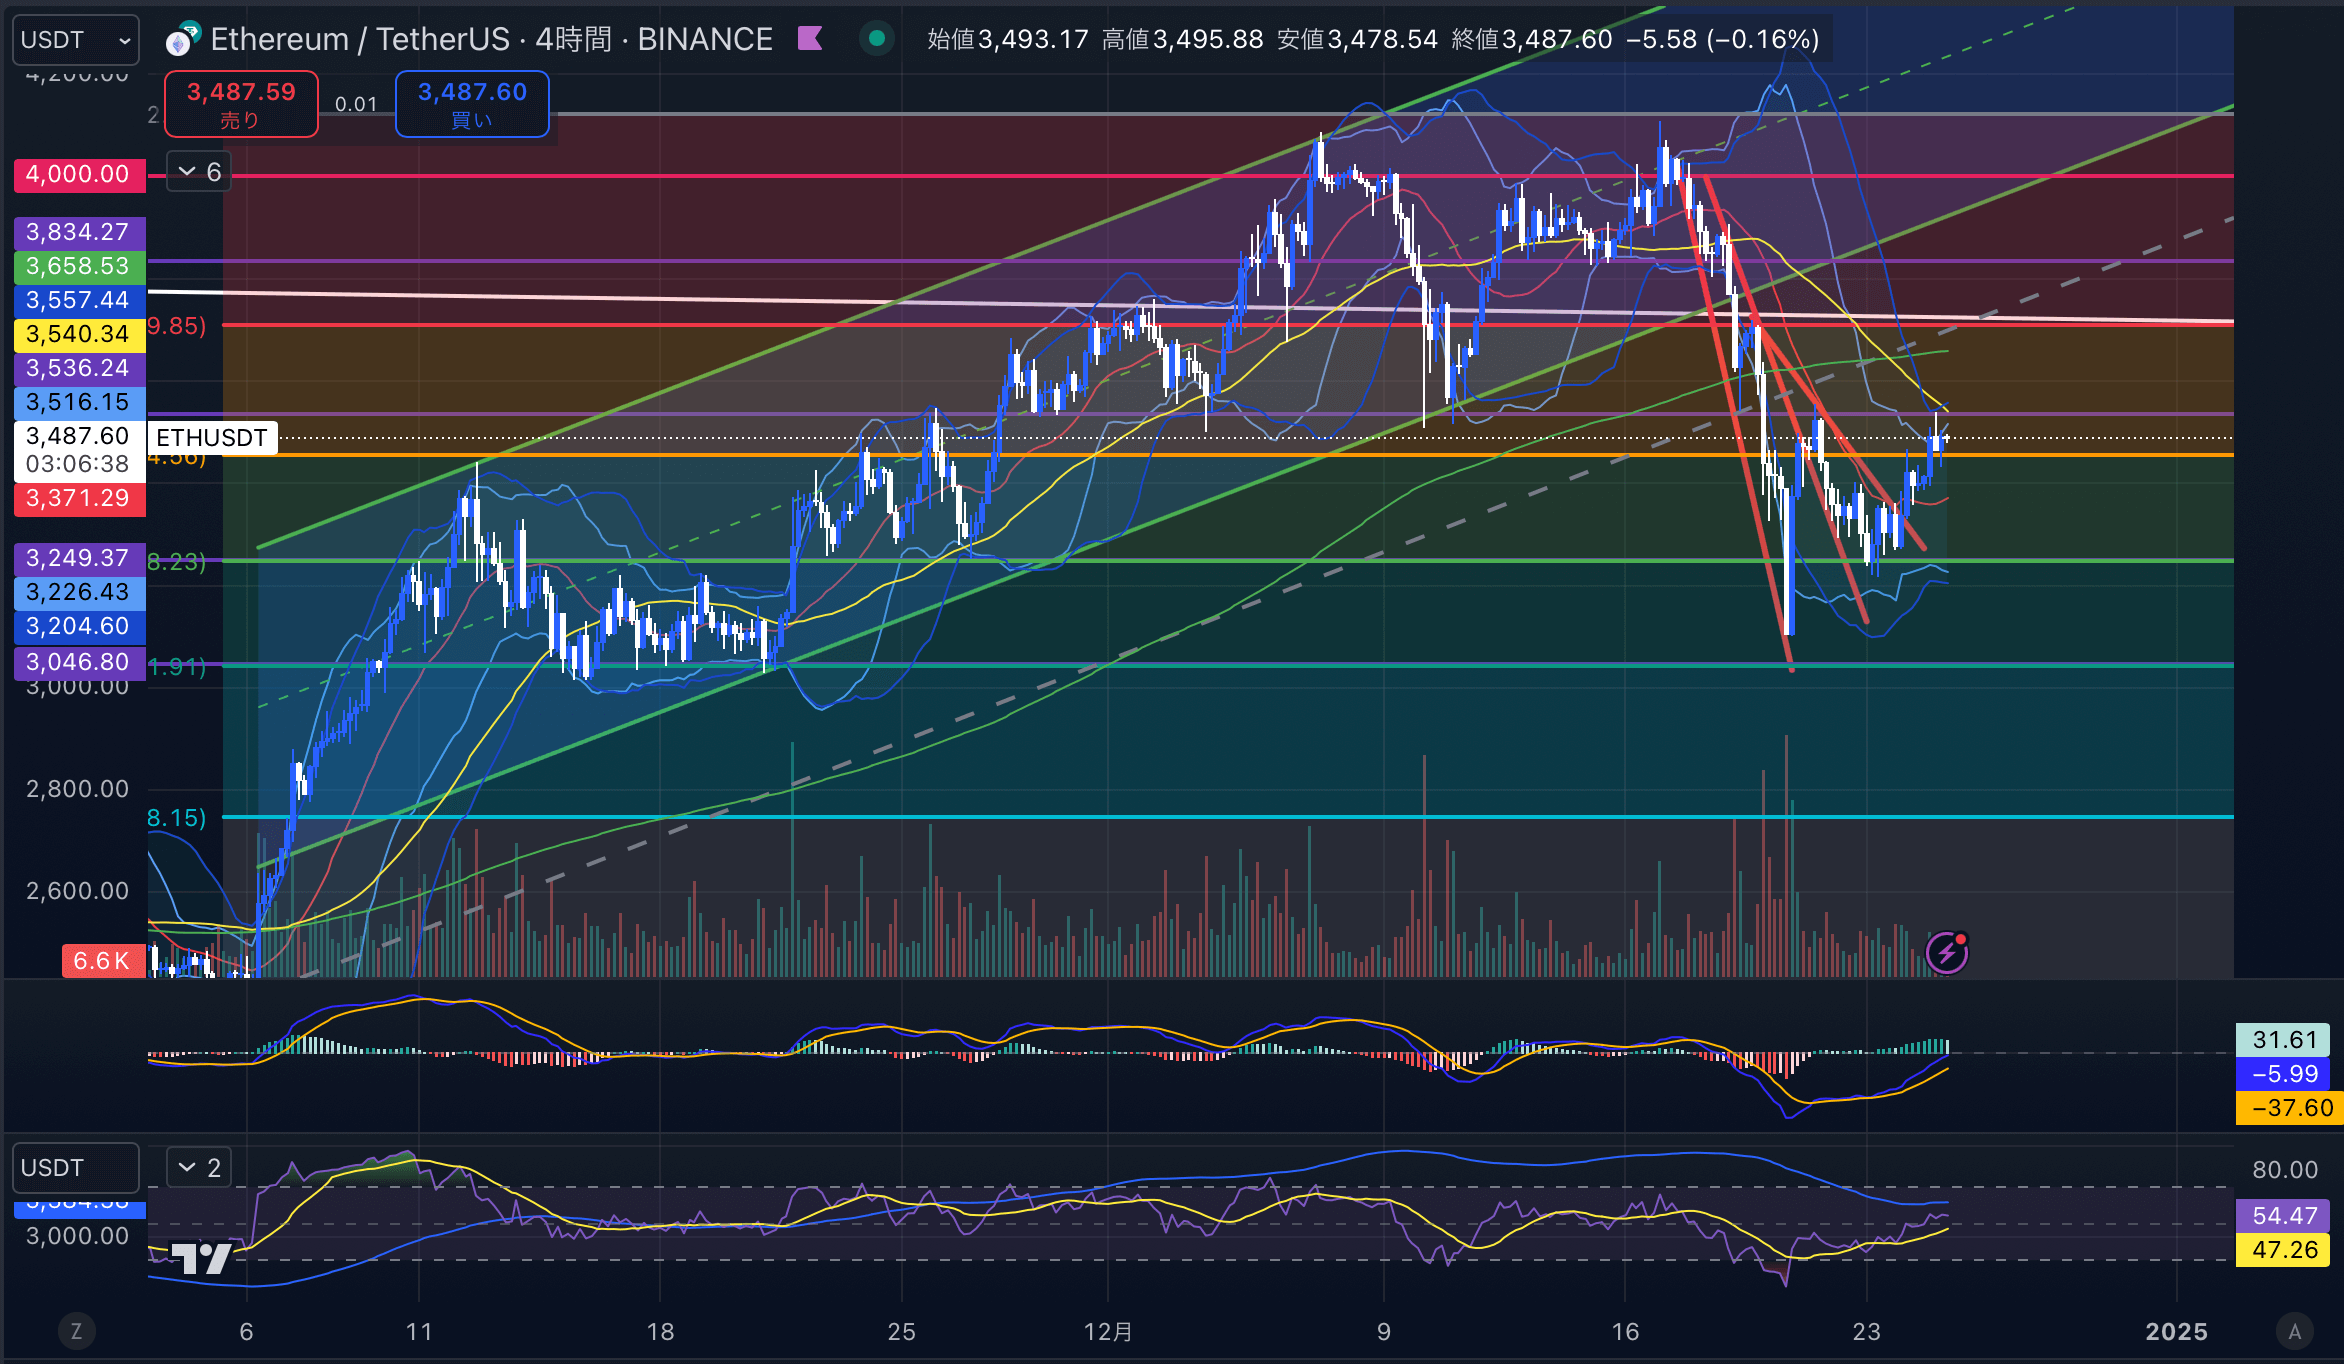Screen dimensions: 2344x1364
Task: Click the 高値3,495.88 high price readout
Action: [x=1183, y=39]
